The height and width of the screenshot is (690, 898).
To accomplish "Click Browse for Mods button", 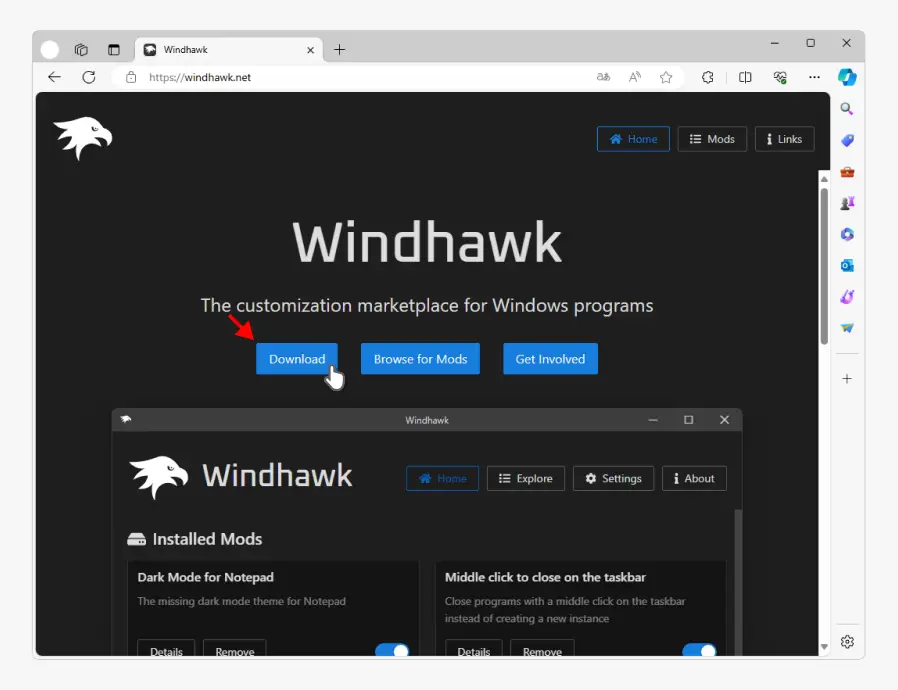I will point(420,359).
